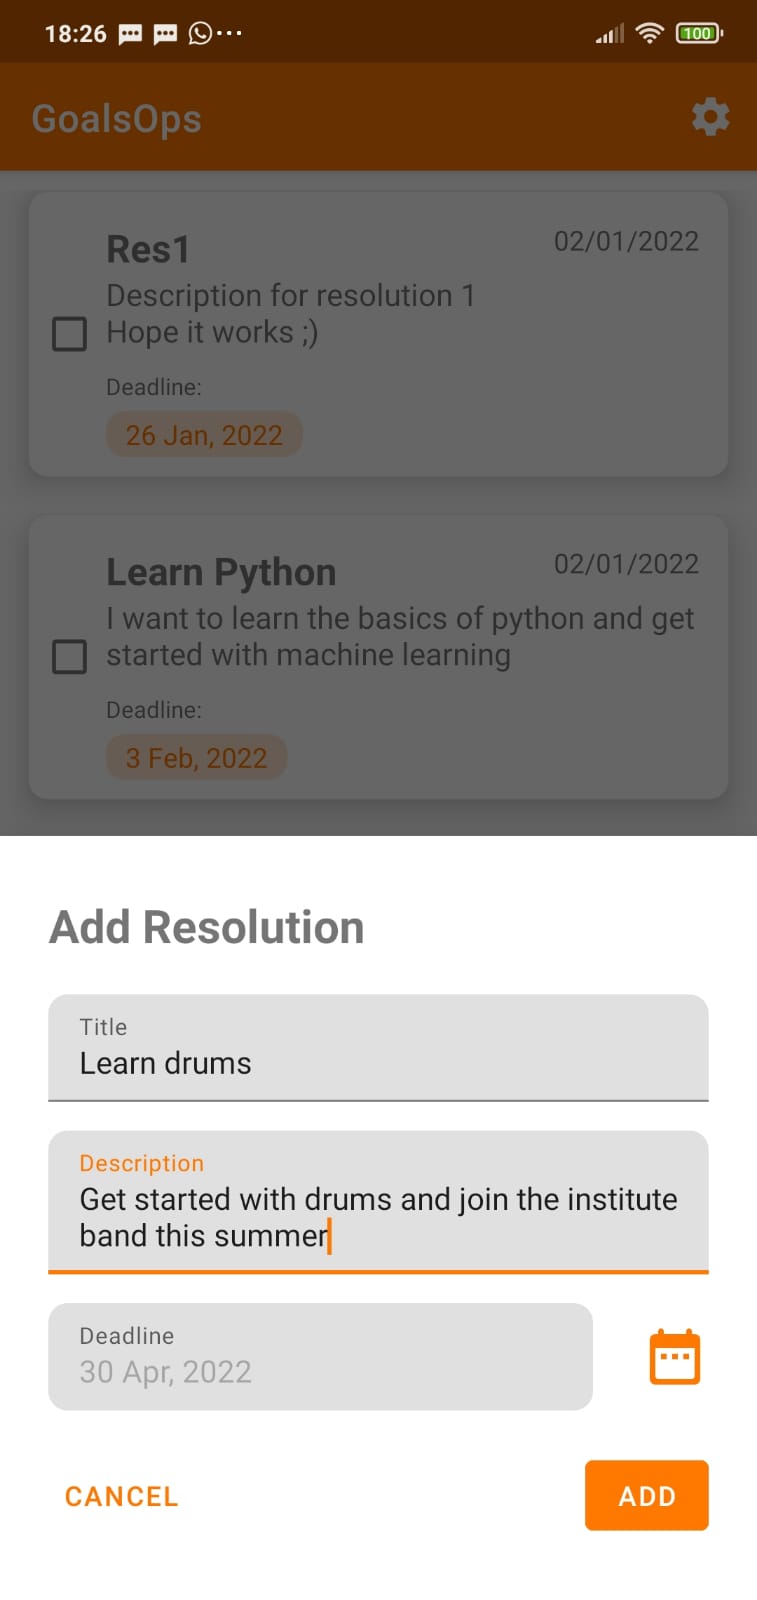This screenshot has width=757, height=1600.
Task: Check the Learn Python resolution checkbox
Action: 69,656
